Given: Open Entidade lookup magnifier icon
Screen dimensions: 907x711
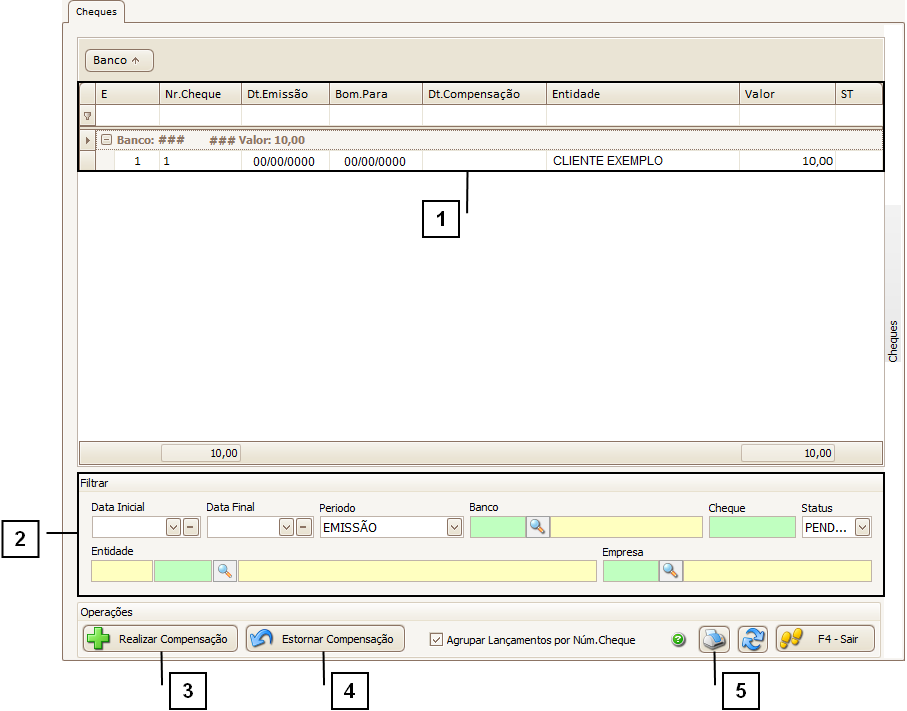Looking at the screenshot, I should pos(224,571).
